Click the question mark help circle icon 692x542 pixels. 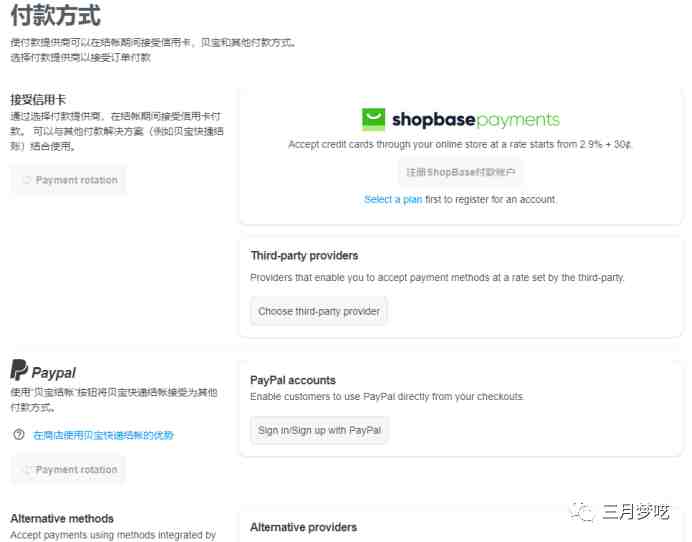coord(19,435)
